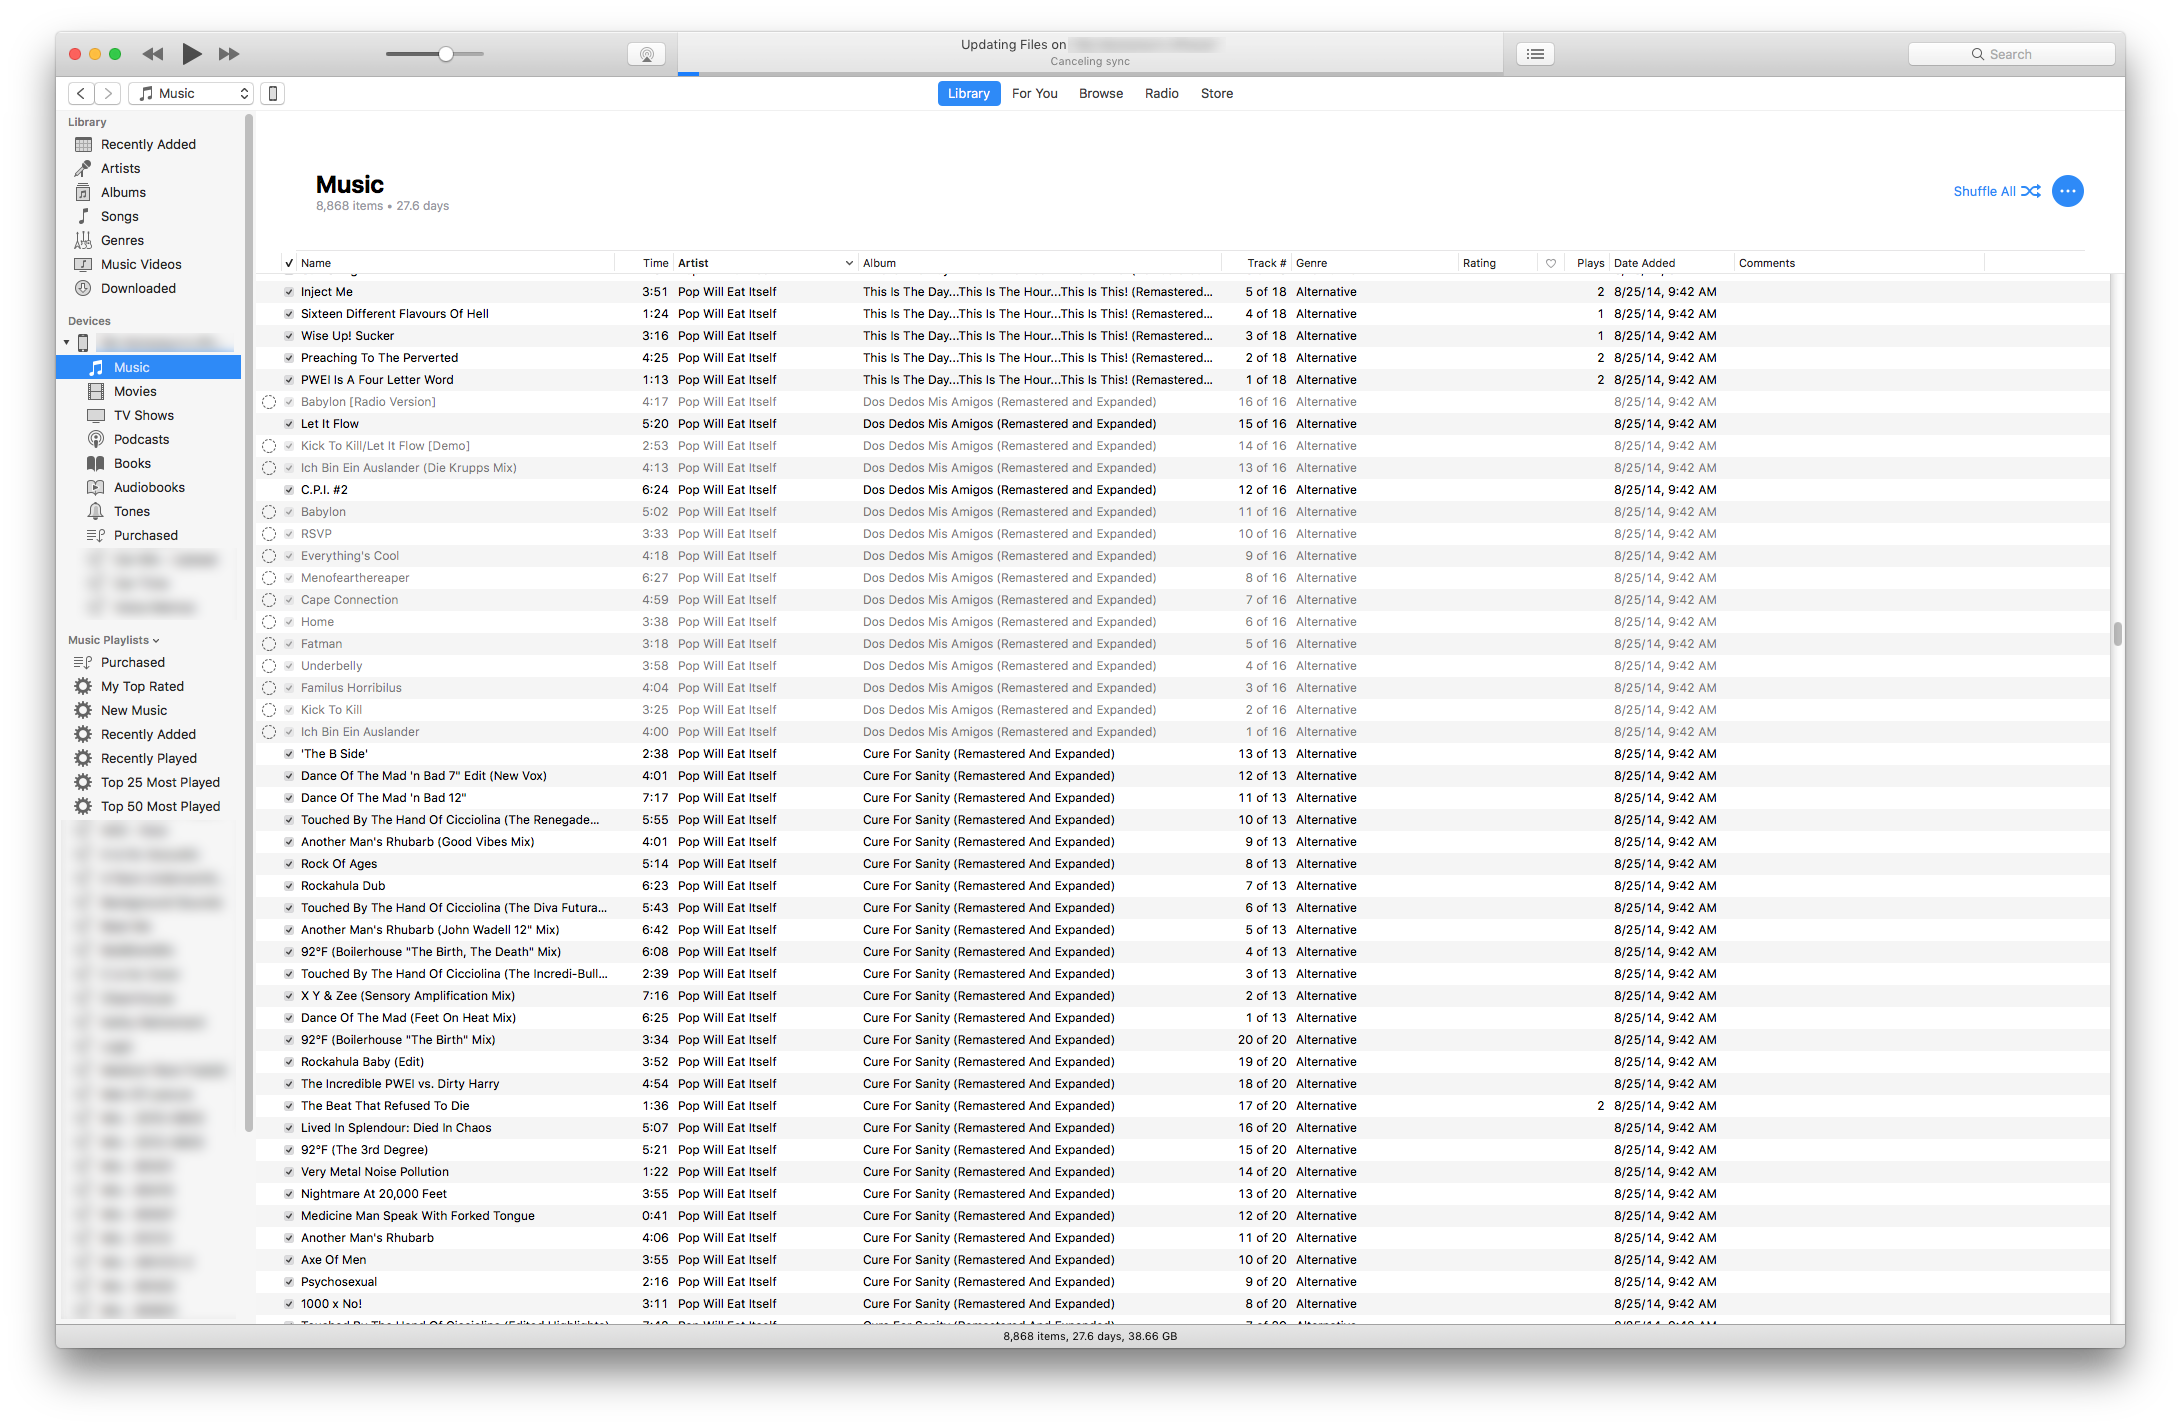2181x1428 pixels.
Task: Collapse the device disclosure triangle
Action: pos(67,344)
